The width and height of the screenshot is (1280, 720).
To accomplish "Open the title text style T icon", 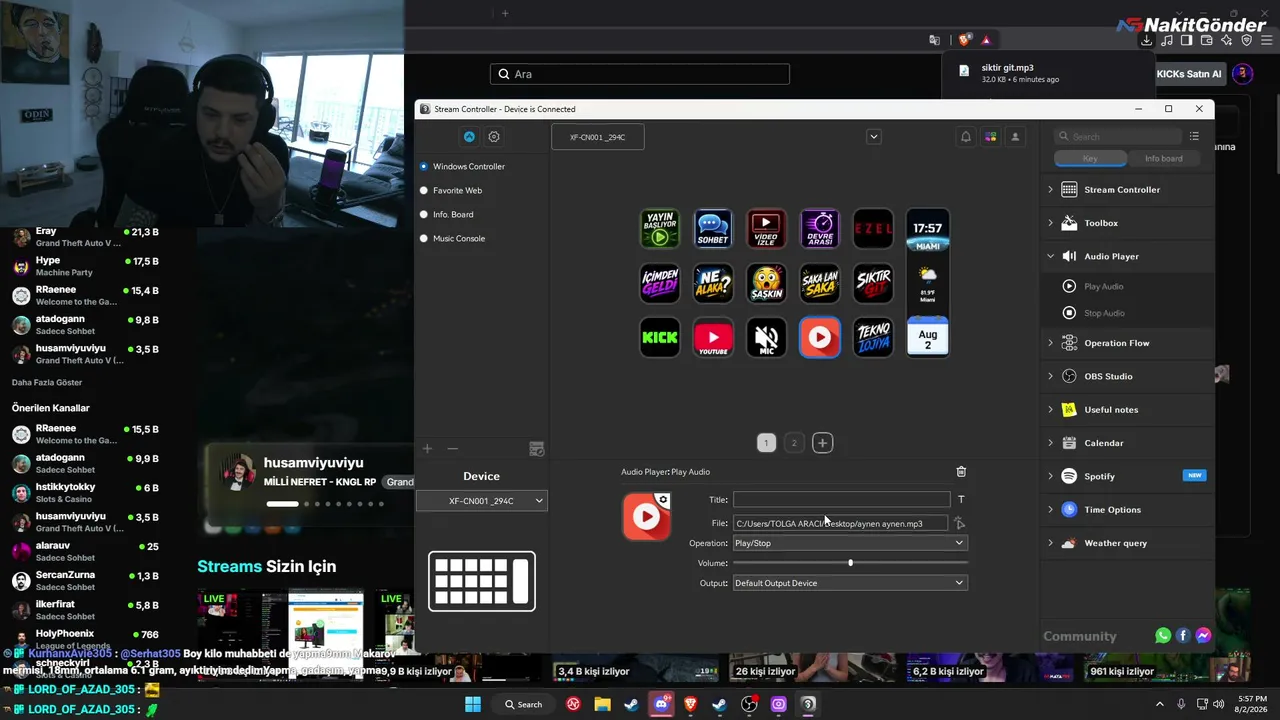I will pyautogui.click(x=961, y=499).
